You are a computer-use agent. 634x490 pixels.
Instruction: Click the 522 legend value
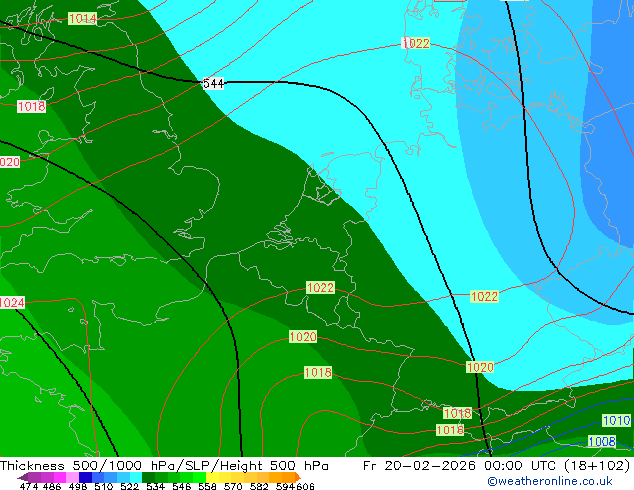129,486
